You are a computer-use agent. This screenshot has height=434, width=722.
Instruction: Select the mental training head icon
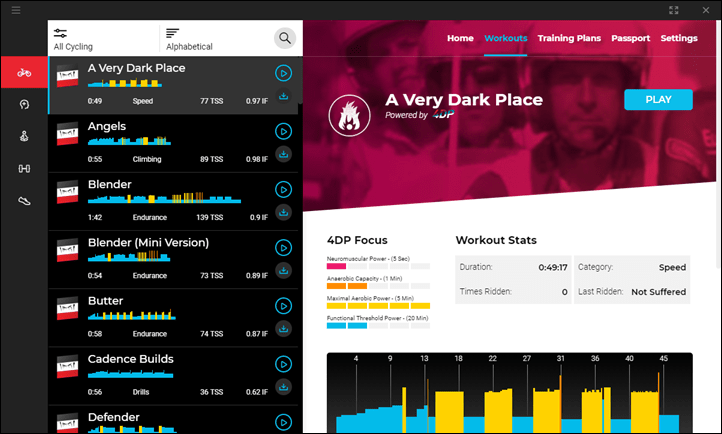tap(24, 104)
